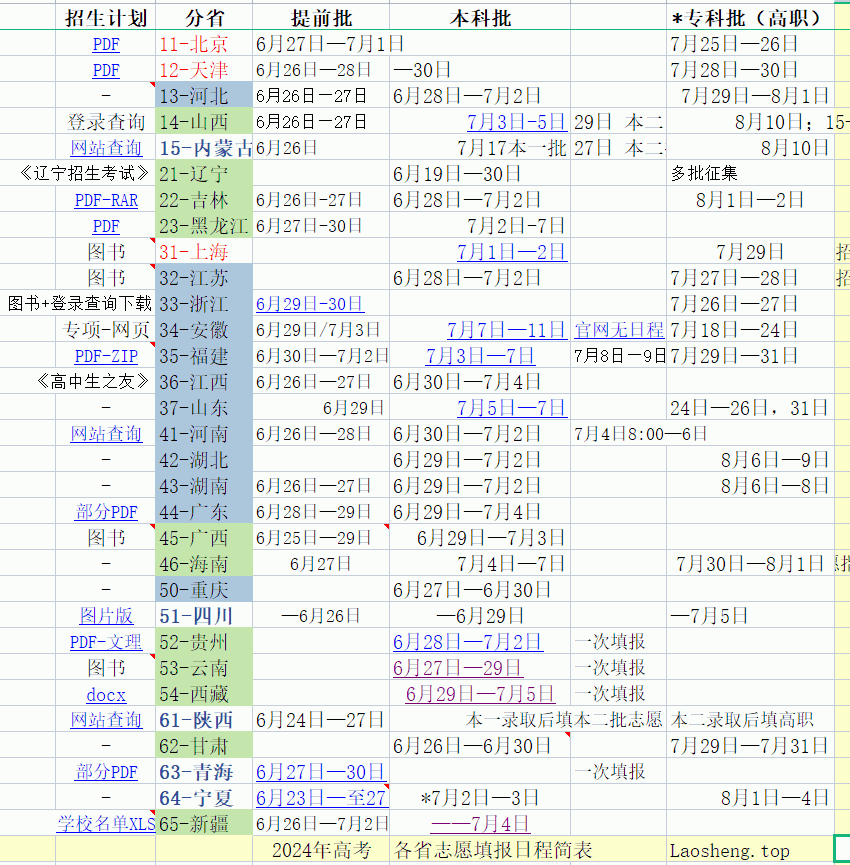This screenshot has width=850, height=865.
Task: Open the 学校名单XLS link for 65-新疆
Action: [x=106, y=824]
